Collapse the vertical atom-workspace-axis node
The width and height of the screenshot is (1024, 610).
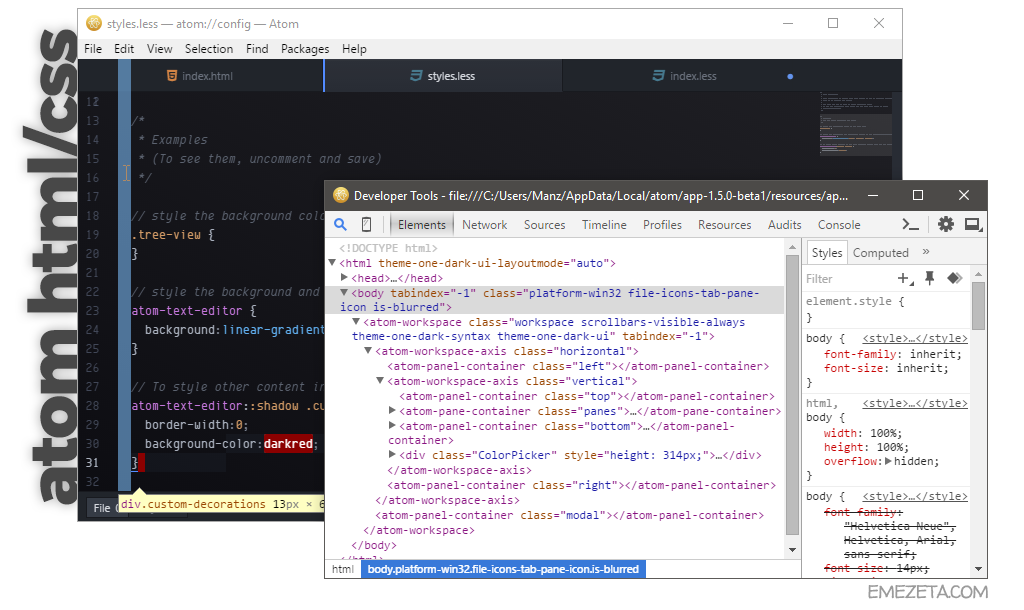coord(379,381)
